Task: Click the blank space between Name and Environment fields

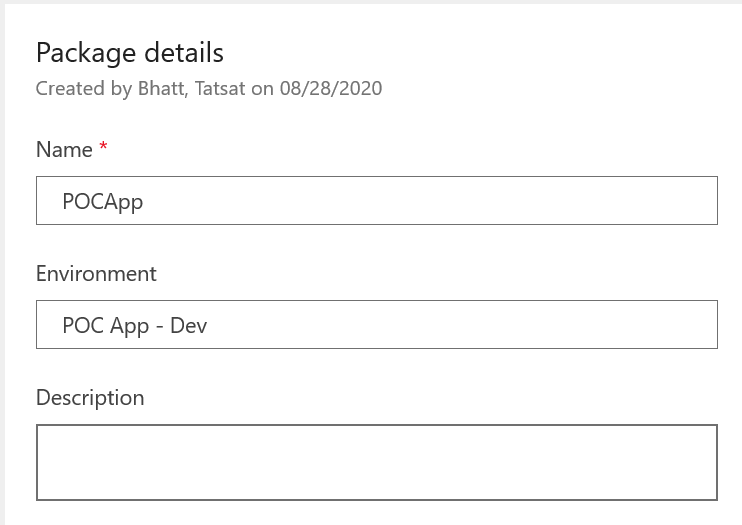Action: pyautogui.click(x=377, y=244)
